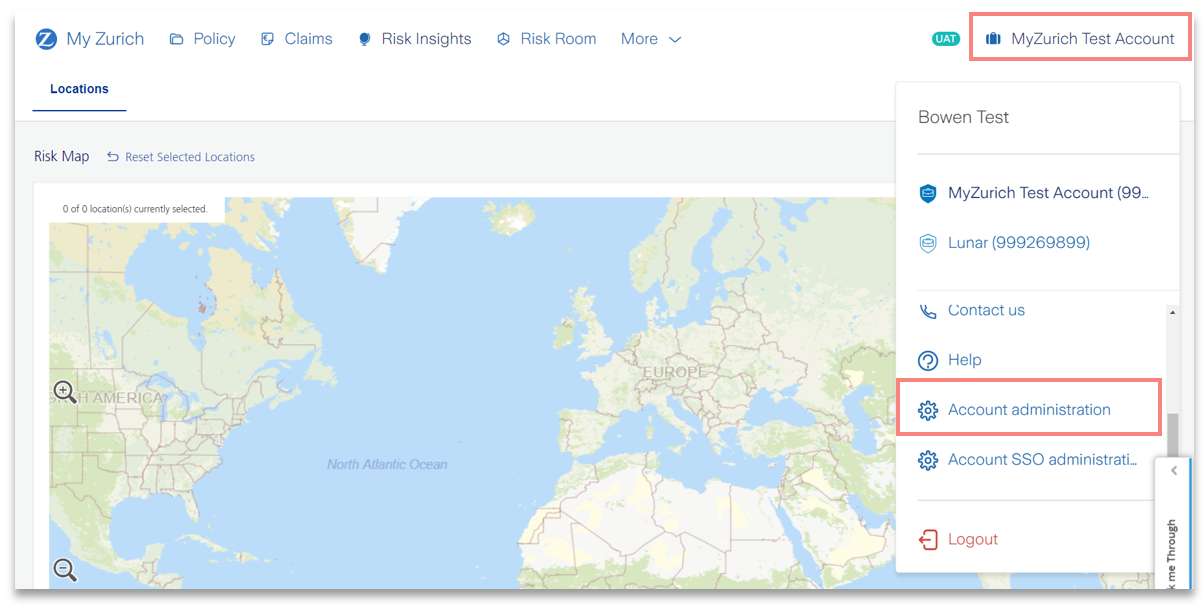Screen dimensions: 1202x605
Task: Open Account administration settings
Action: coord(1028,410)
